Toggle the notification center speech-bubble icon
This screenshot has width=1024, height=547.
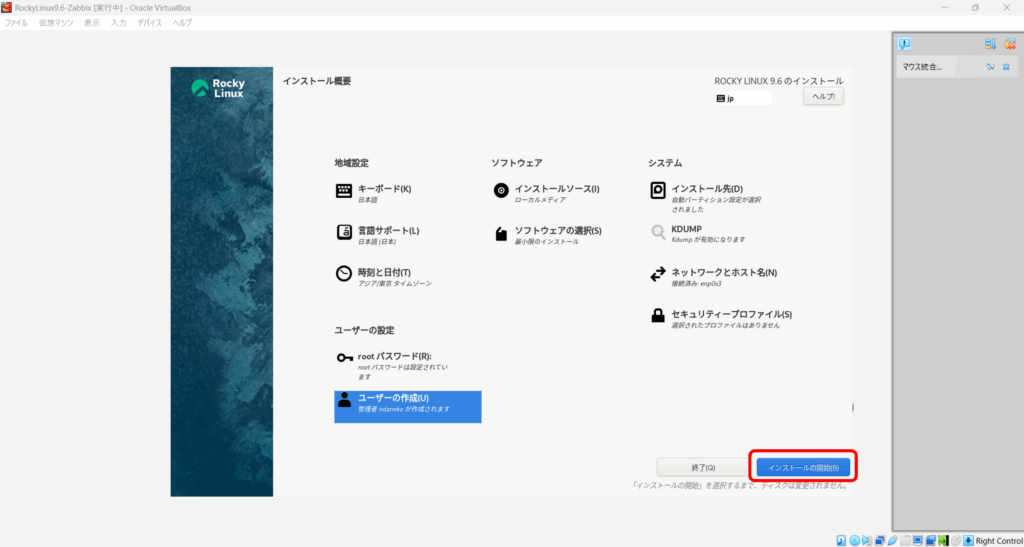pos(904,44)
